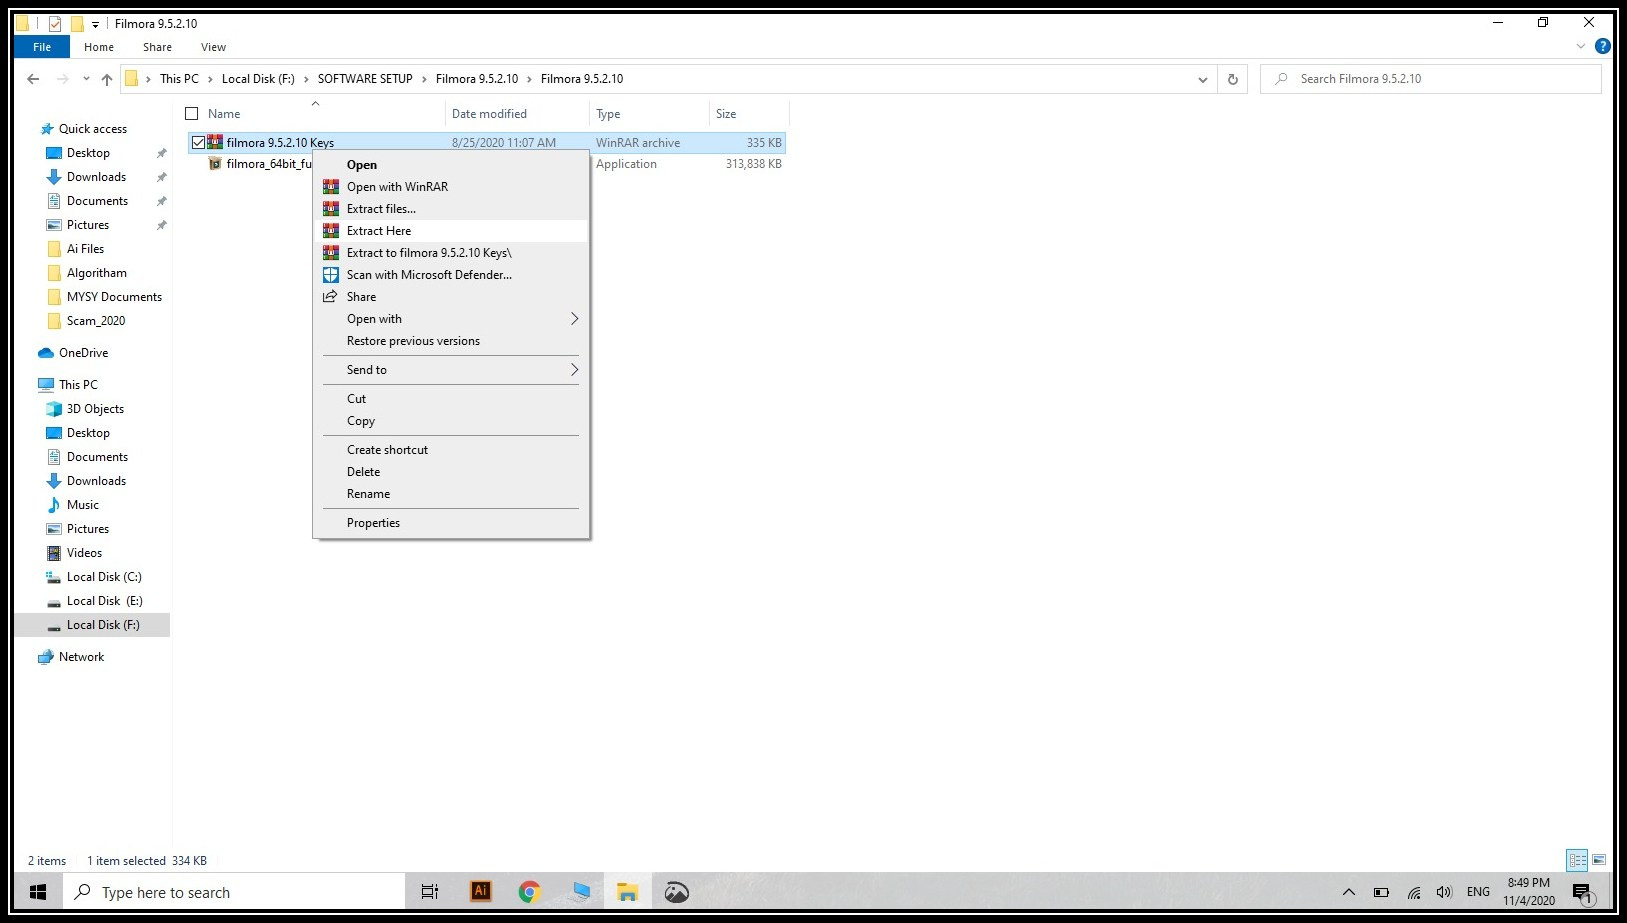Select OneDrive in the navigation pane
This screenshot has width=1627, height=923.
pos(83,353)
